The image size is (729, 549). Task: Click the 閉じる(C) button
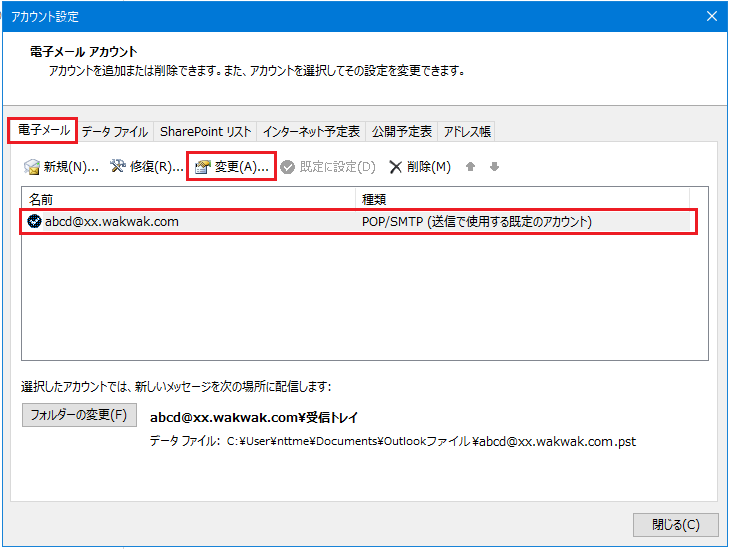(x=674, y=524)
